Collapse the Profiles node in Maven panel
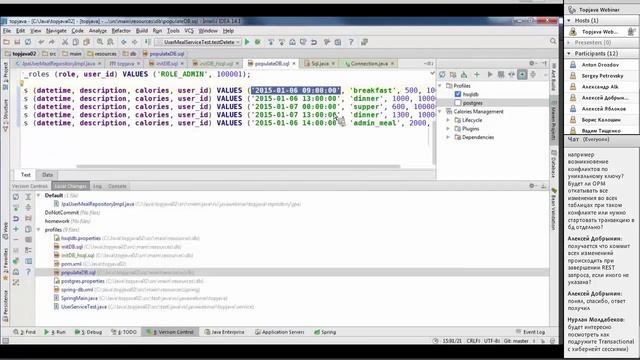Image resolution: width=640 pixels, height=360 pixels. tap(440, 86)
